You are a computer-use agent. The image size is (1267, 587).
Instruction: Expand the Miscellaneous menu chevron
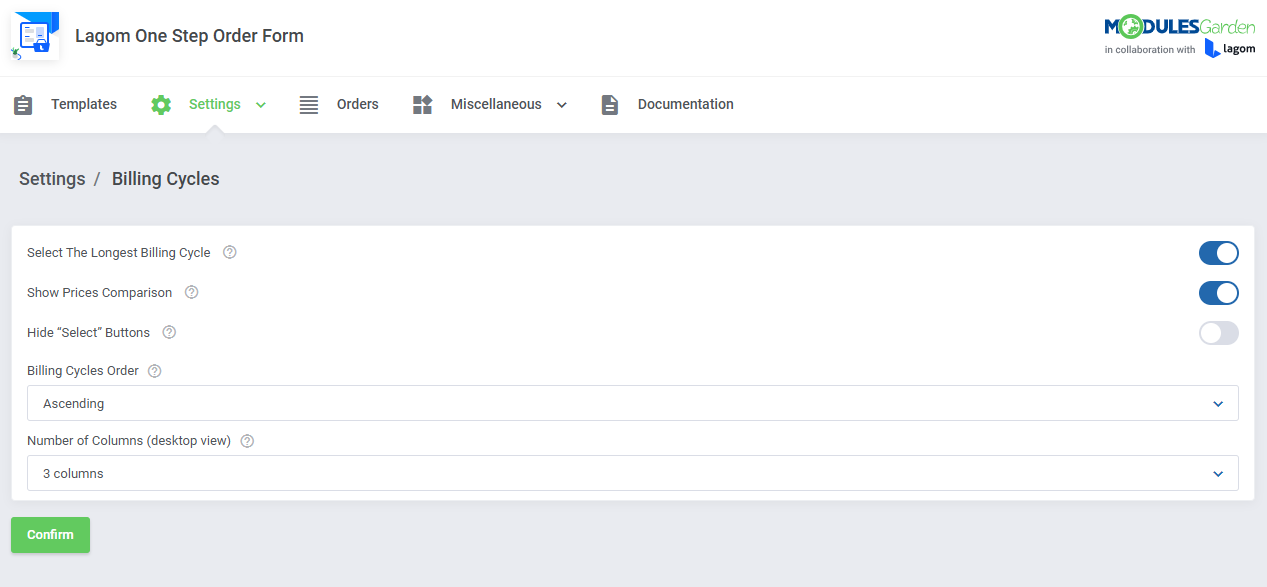[x=562, y=105]
